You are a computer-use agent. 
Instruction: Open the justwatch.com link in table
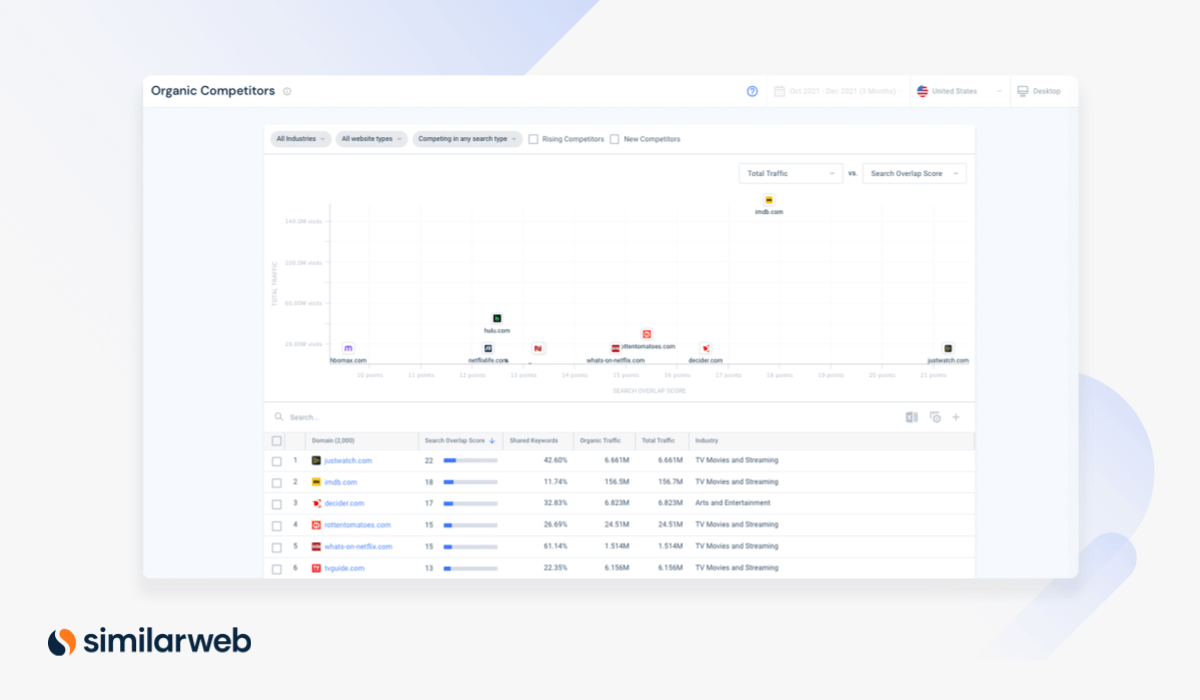click(348, 461)
